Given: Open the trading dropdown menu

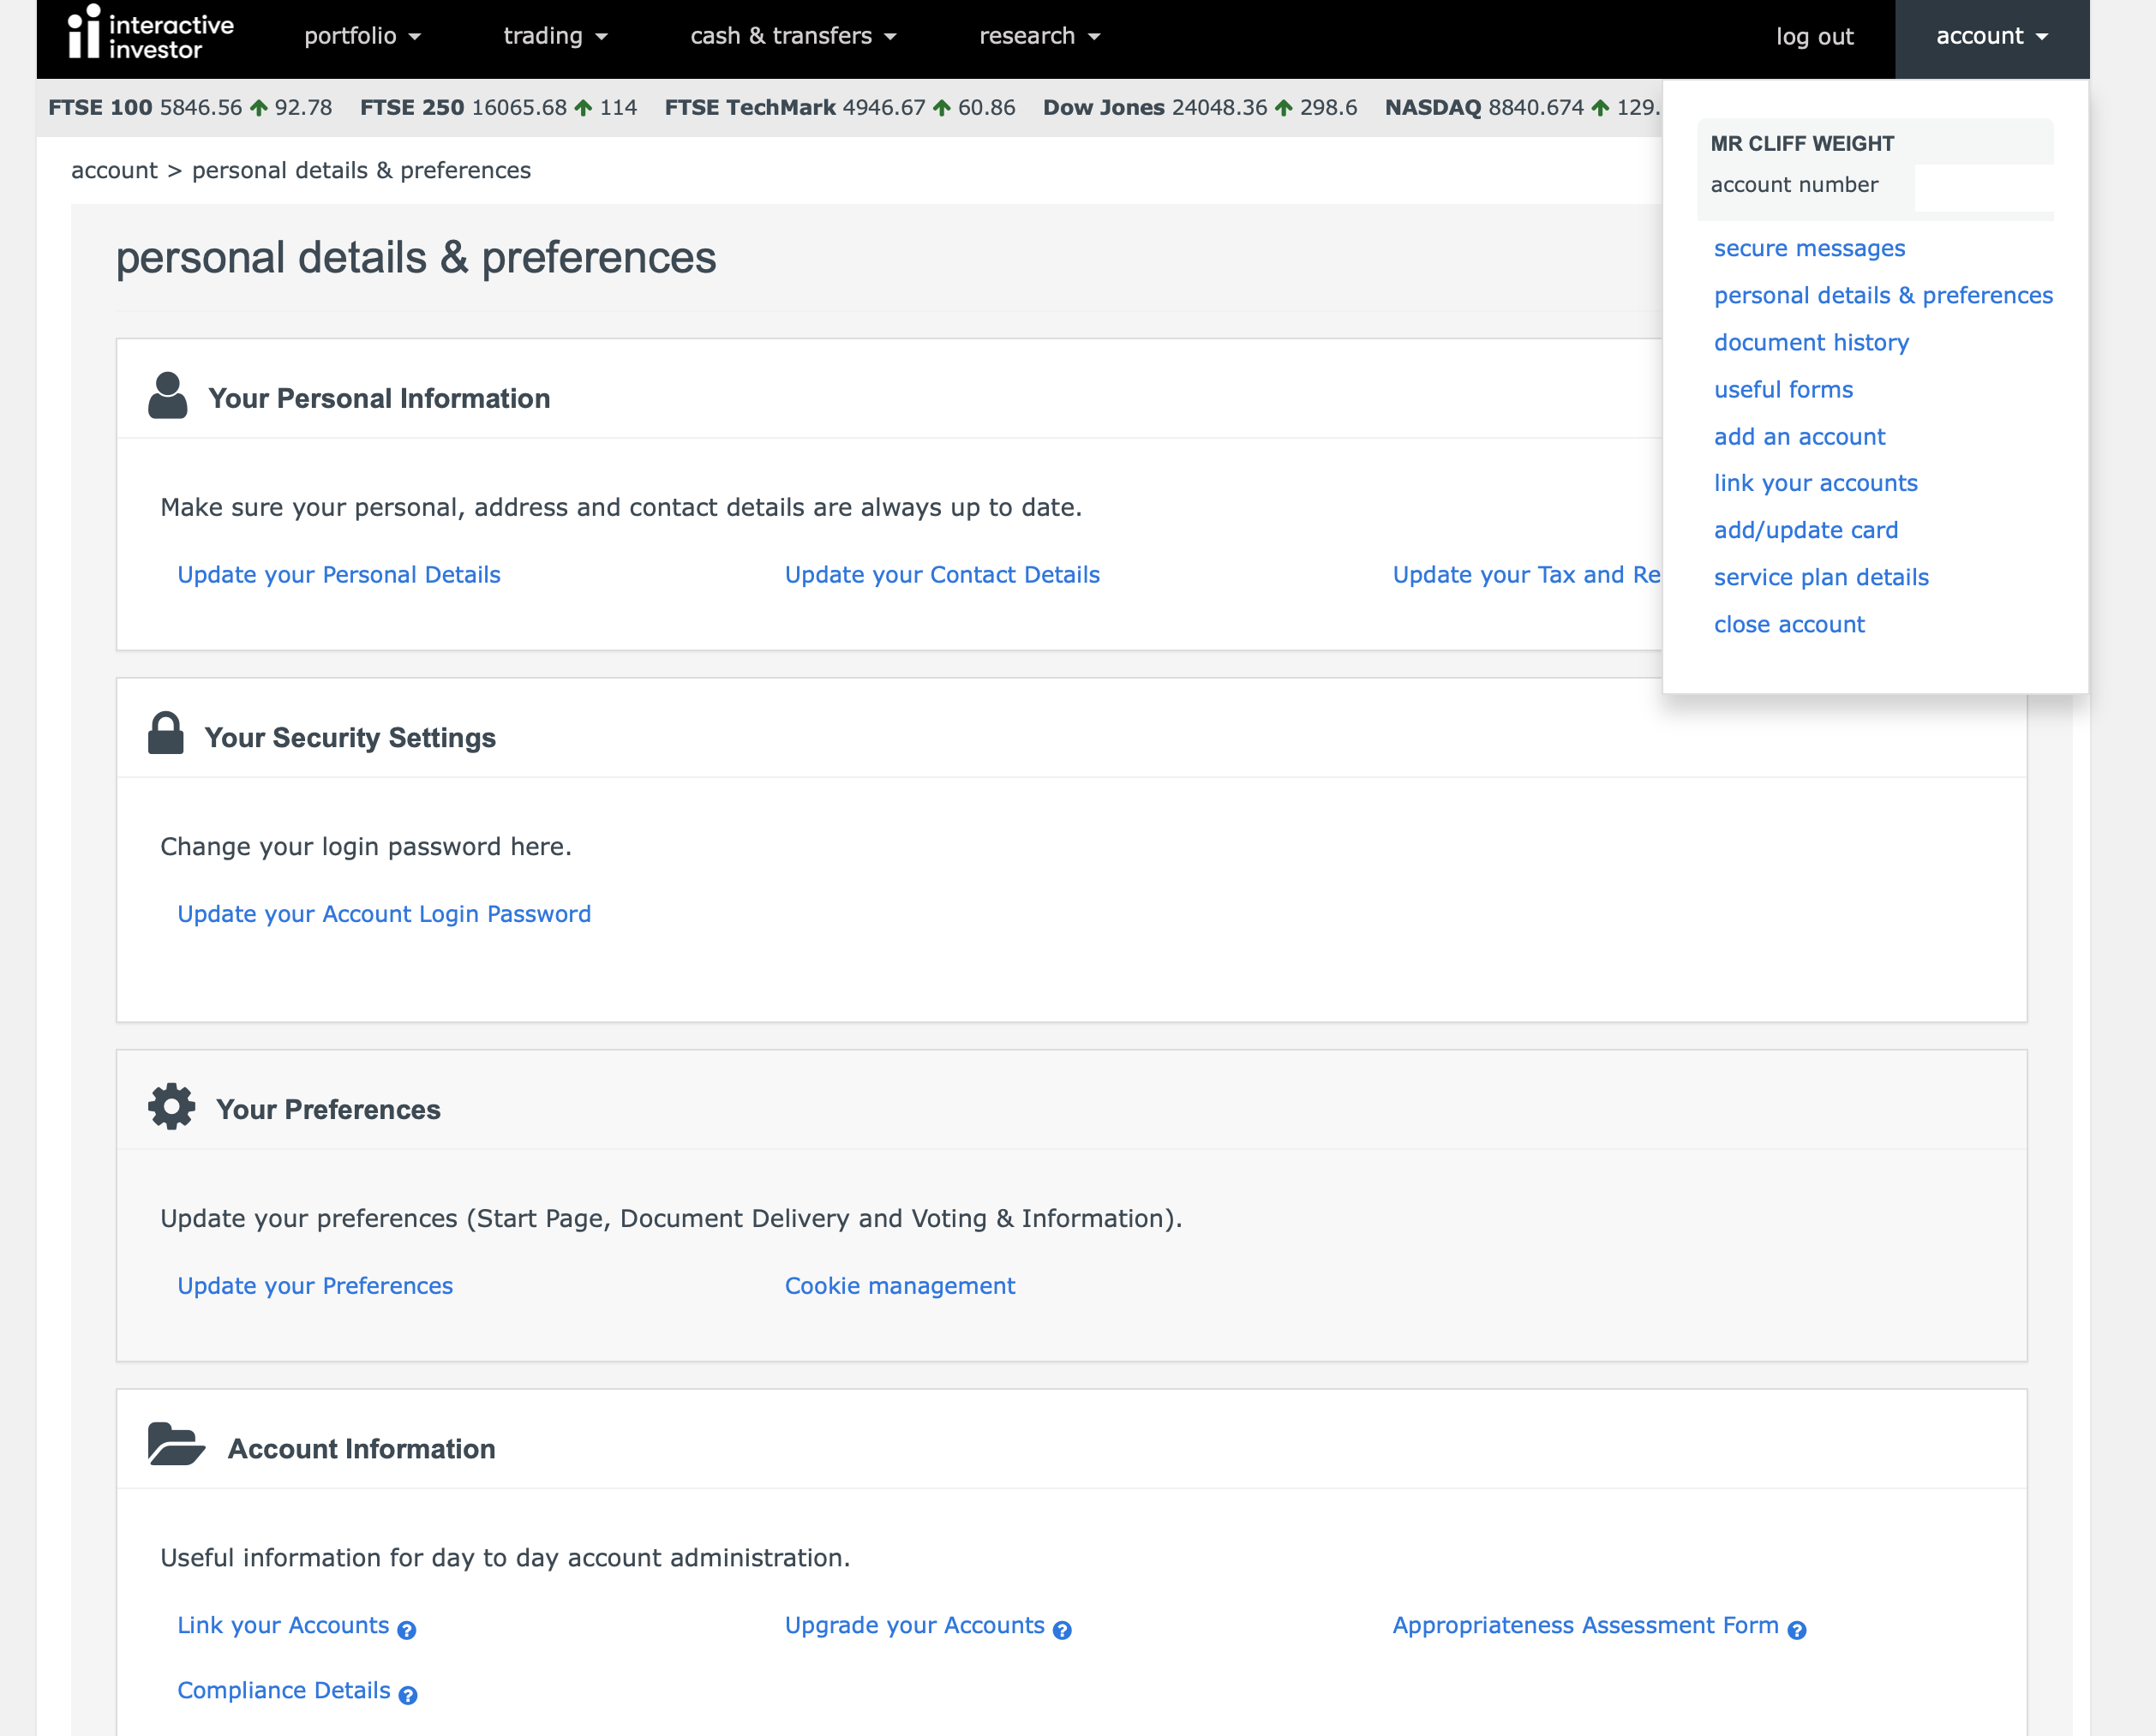Looking at the screenshot, I should (x=555, y=37).
